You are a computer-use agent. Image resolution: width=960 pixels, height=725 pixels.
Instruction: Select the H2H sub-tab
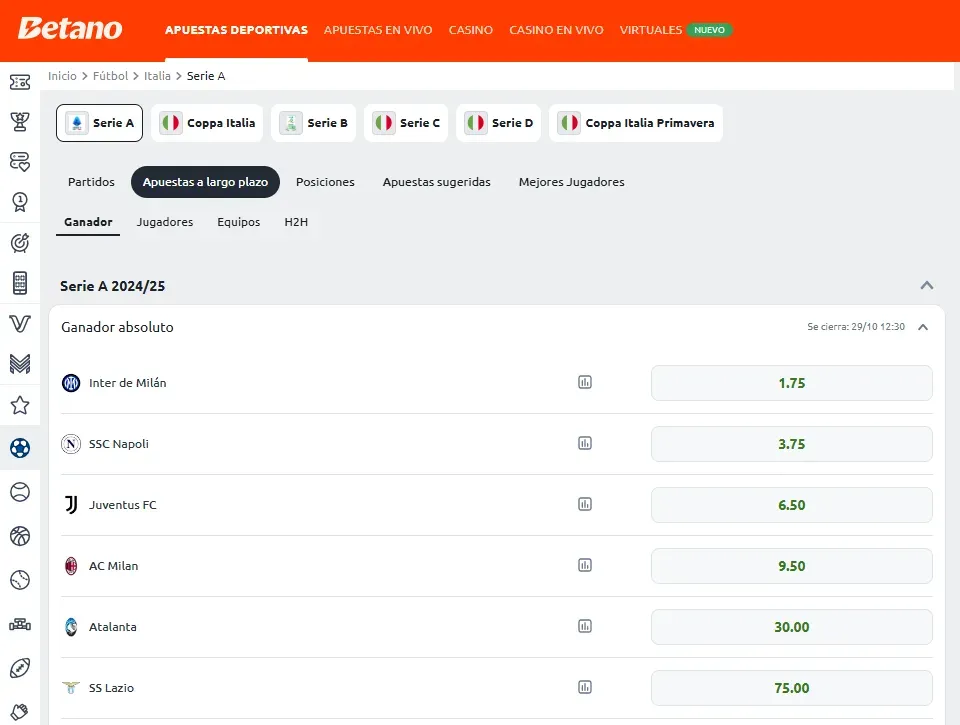coord(296,222)
